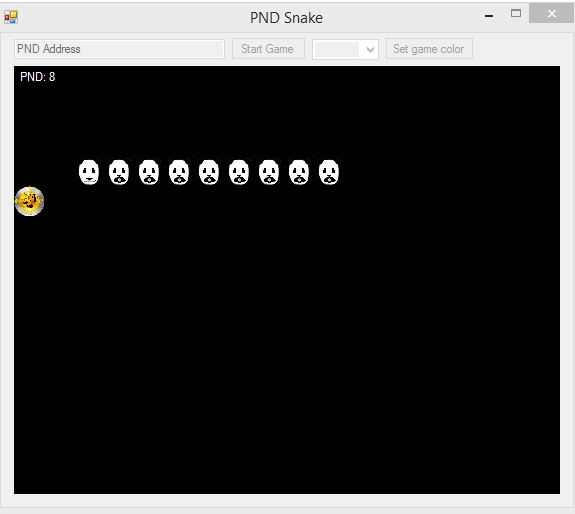Click the Set game color button
575x514 pixels.
[x=429, y=49]
